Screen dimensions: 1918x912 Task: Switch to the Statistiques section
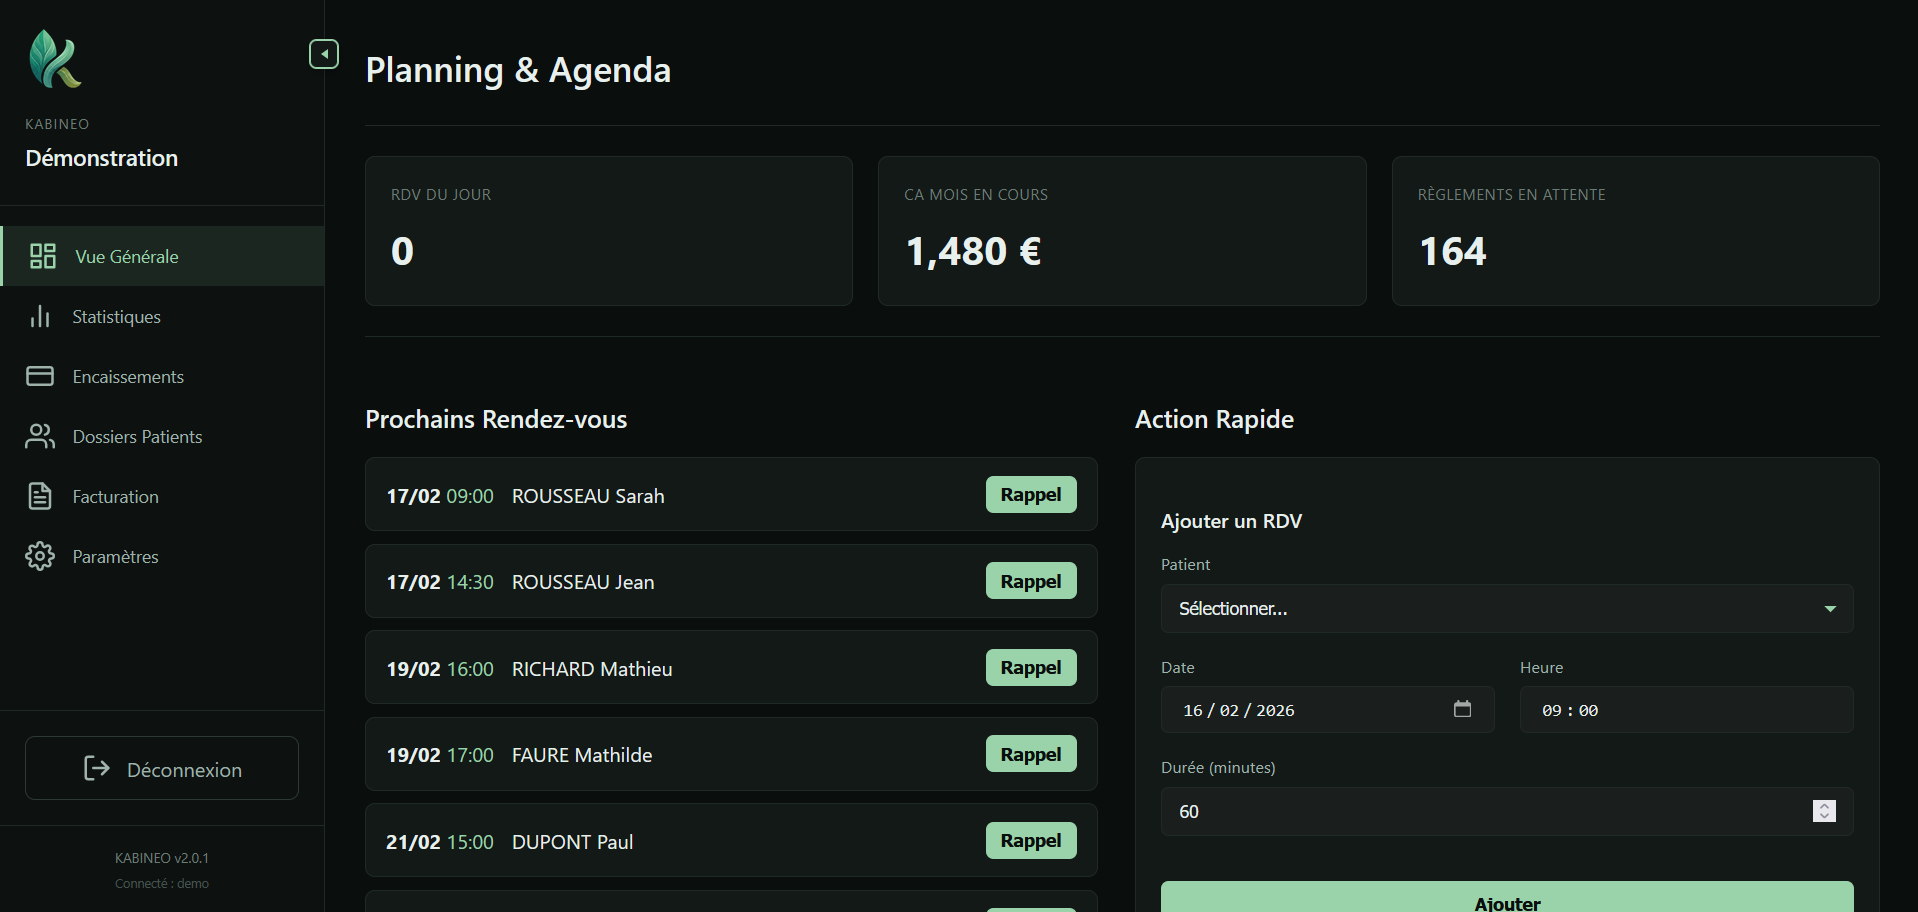(x=116, y=316)
